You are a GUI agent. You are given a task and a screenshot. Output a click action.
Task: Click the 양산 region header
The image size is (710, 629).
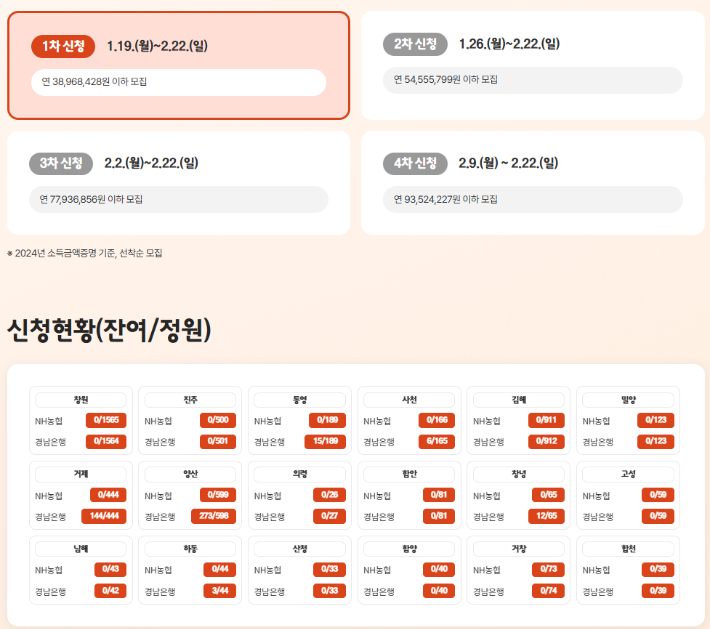(190, 474)
